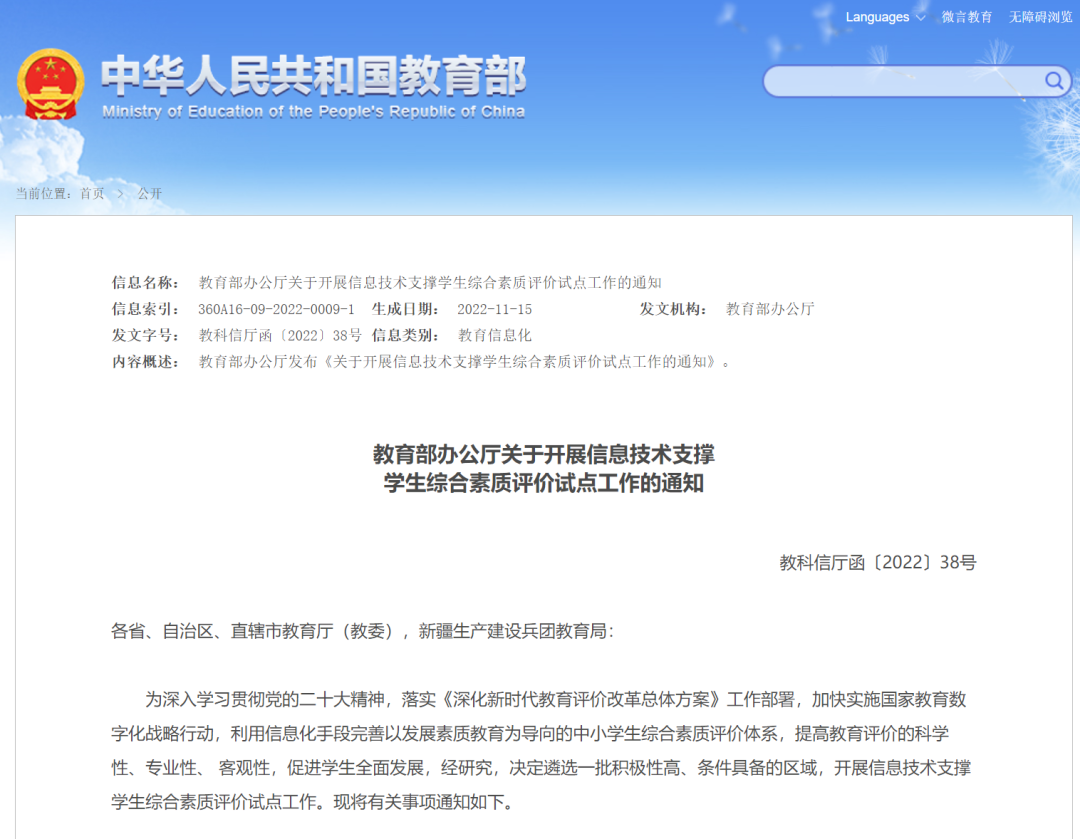Screen dimensions: 1080x839
Task: Open the 公开 breadcrumb section
Action: tap(151, 194)
